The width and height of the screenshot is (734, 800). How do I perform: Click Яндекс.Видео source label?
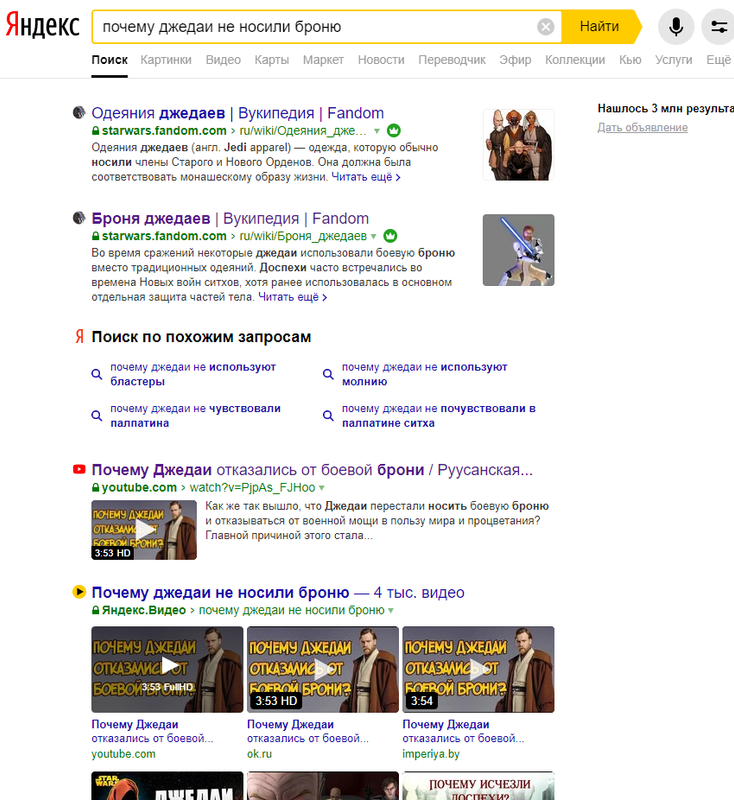[144, 610]
